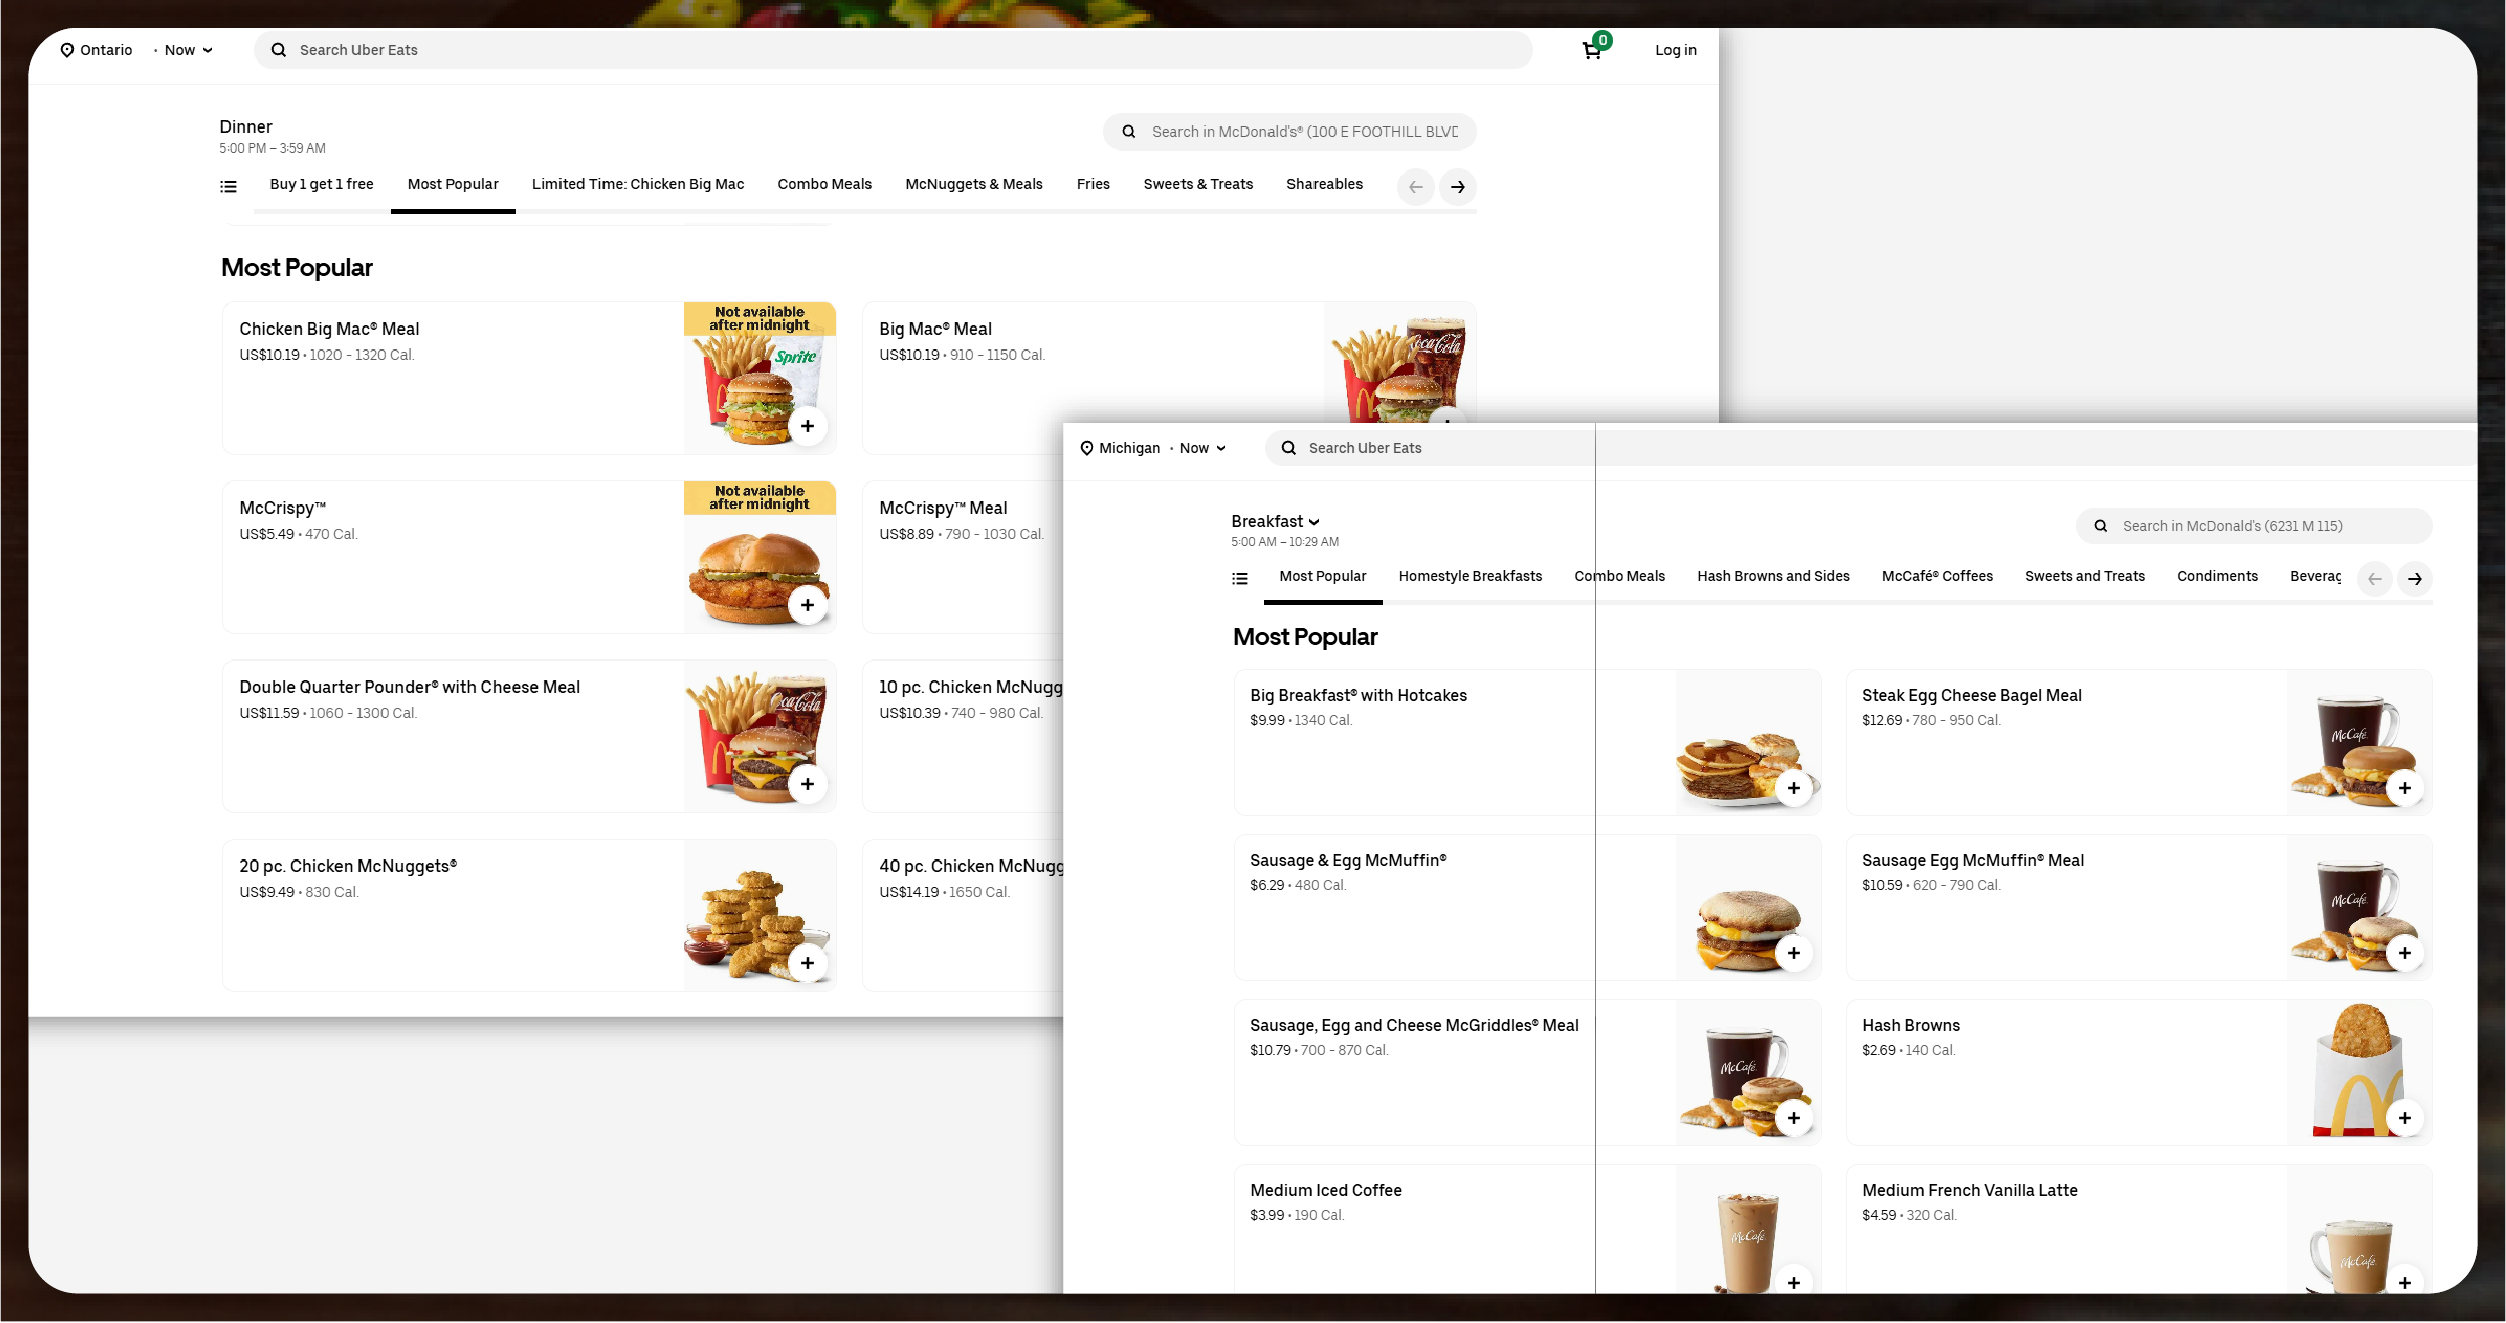Add Sausage & Egg McMuffin with plus
Image resolution: width=2506 pixels, height=1323 pixels.
1793,953
